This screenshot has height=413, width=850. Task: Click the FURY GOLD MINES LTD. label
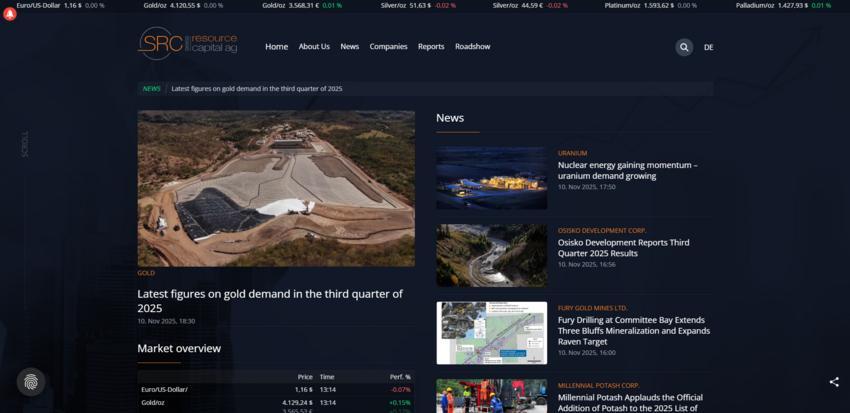click(593, 308)
